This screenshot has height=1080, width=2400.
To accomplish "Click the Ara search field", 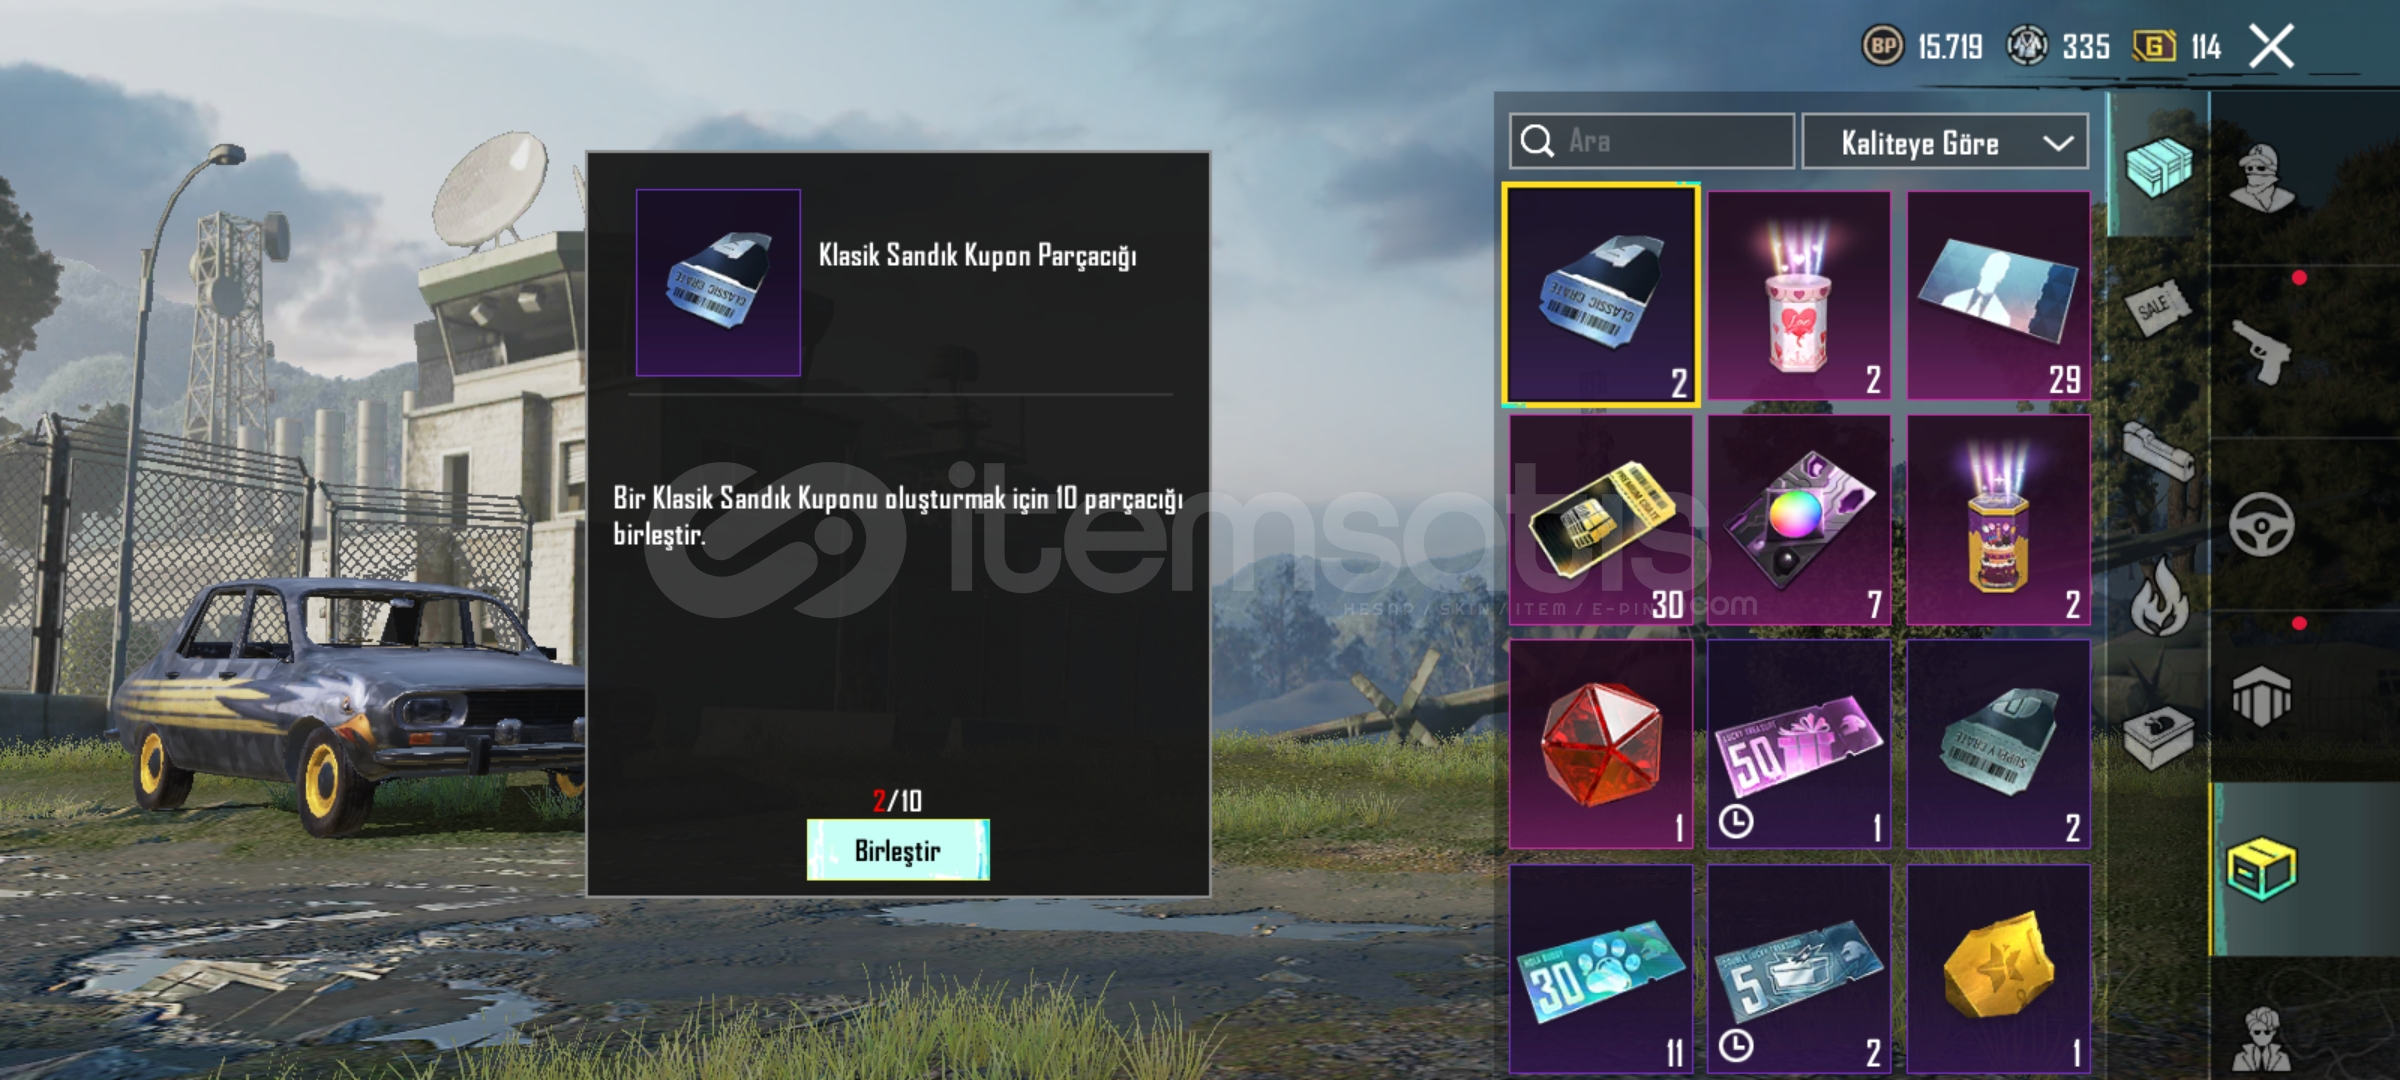I will [x=1651, y=141].
